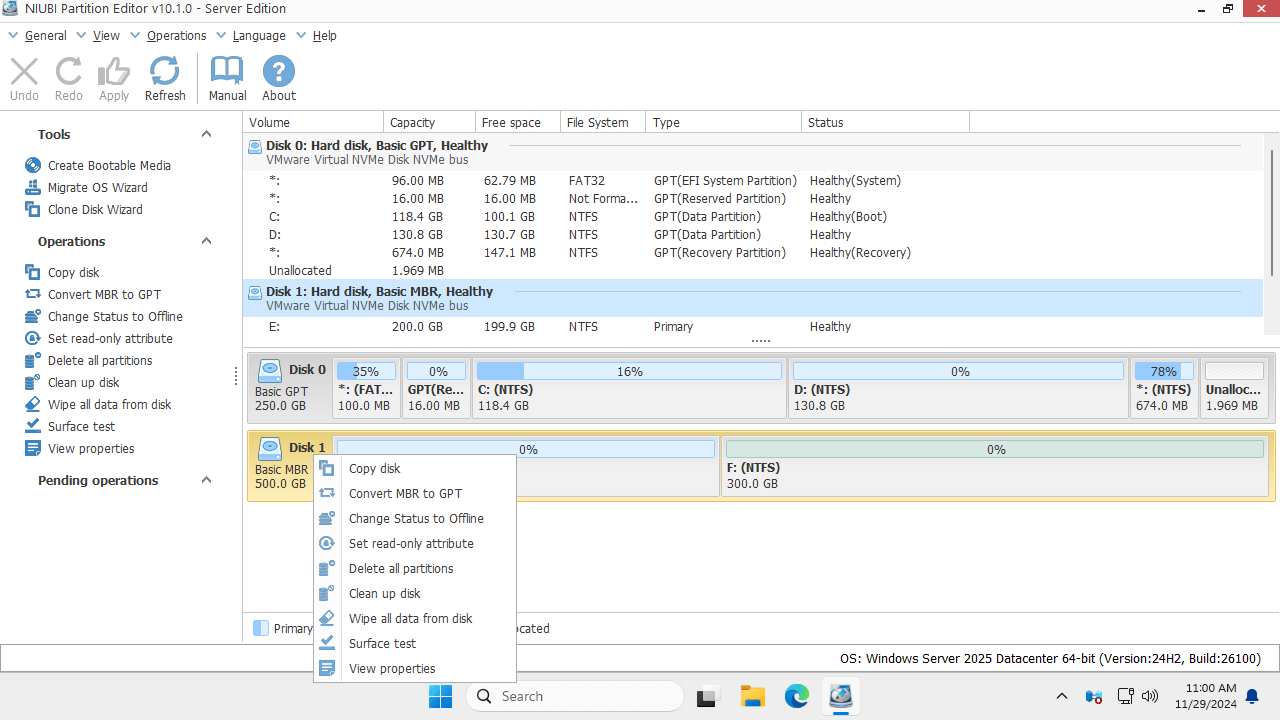Collapse the Tools panel section
This screenshot has height=720, width=1280.
coord(206,135)
